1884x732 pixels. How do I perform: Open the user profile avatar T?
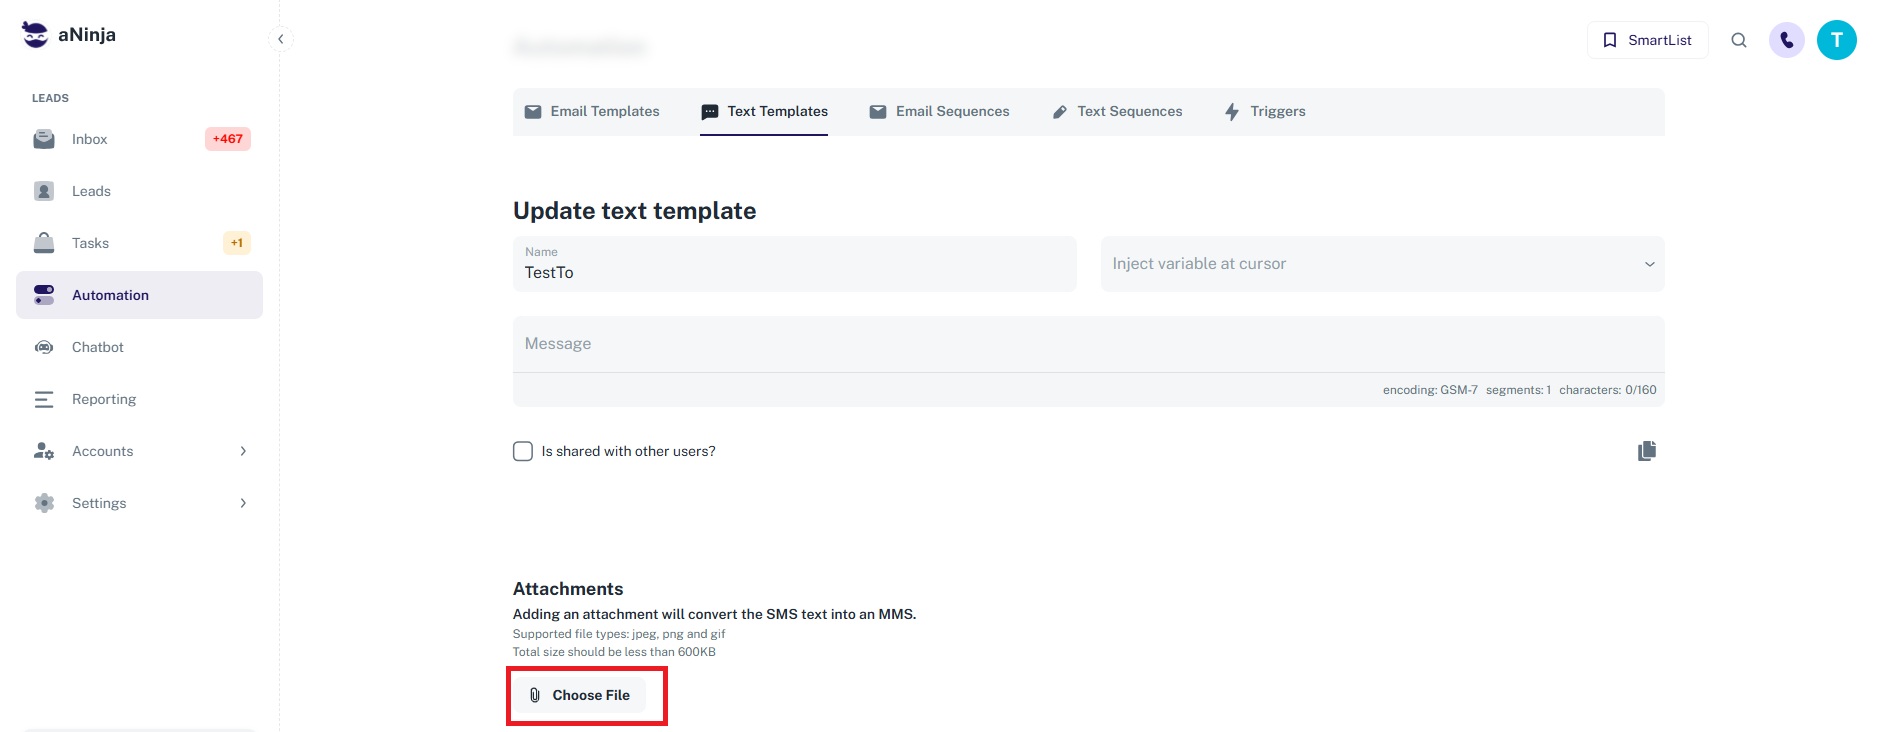[x=1836, y=40]
